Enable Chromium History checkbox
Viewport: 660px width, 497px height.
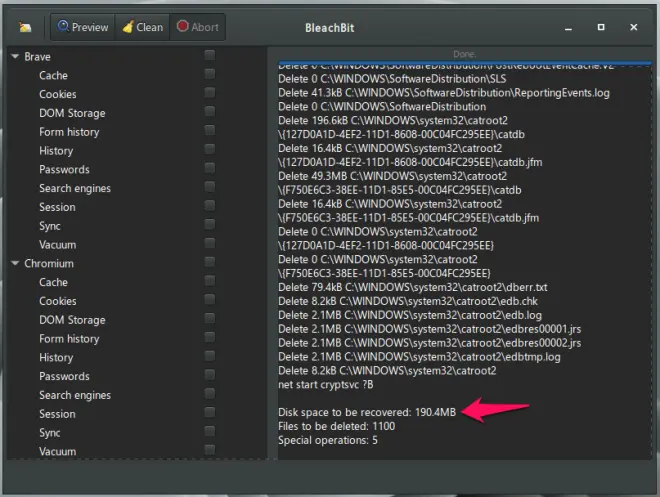(210, 356)
